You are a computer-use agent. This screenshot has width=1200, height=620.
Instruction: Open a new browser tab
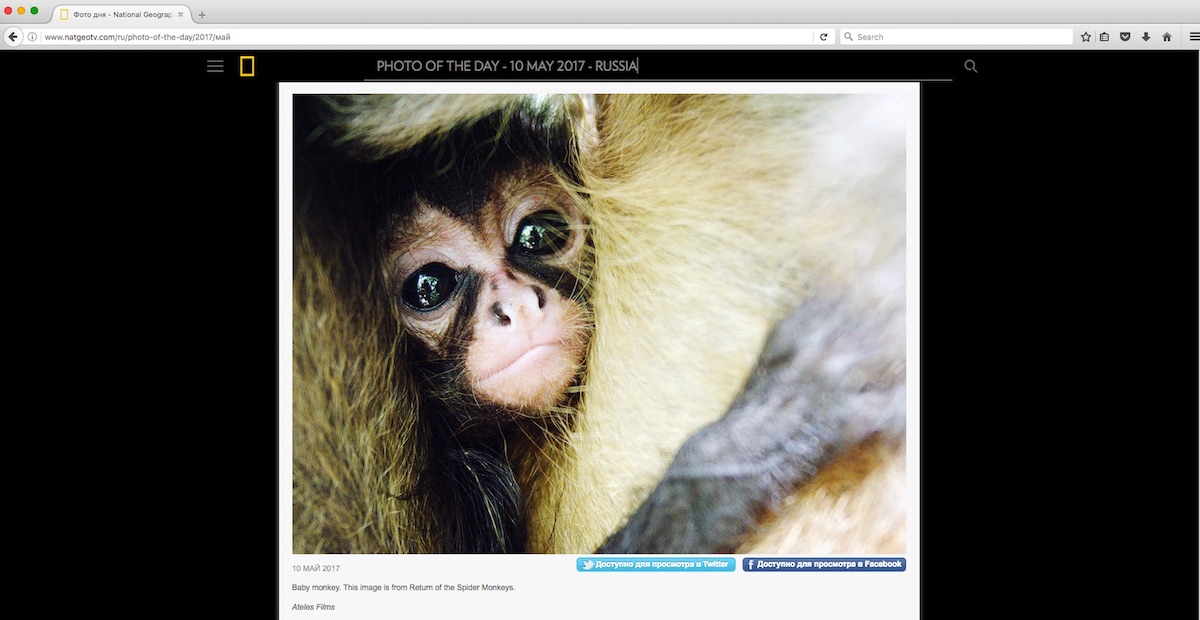click(x=202, y=15)
